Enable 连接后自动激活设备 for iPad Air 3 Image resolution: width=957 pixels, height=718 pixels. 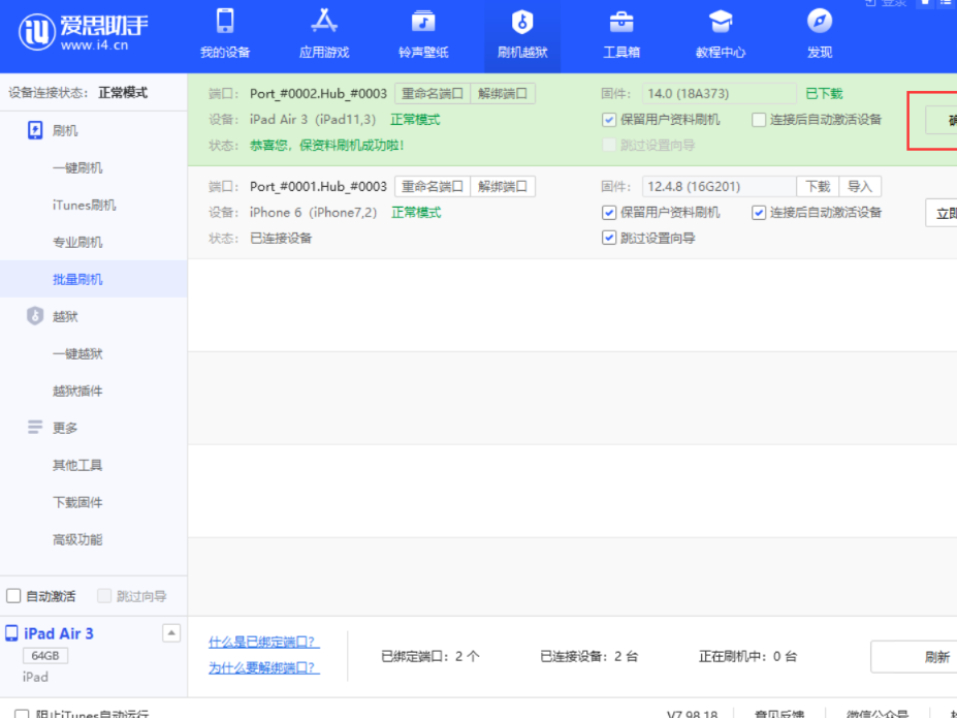coord(759,120)
